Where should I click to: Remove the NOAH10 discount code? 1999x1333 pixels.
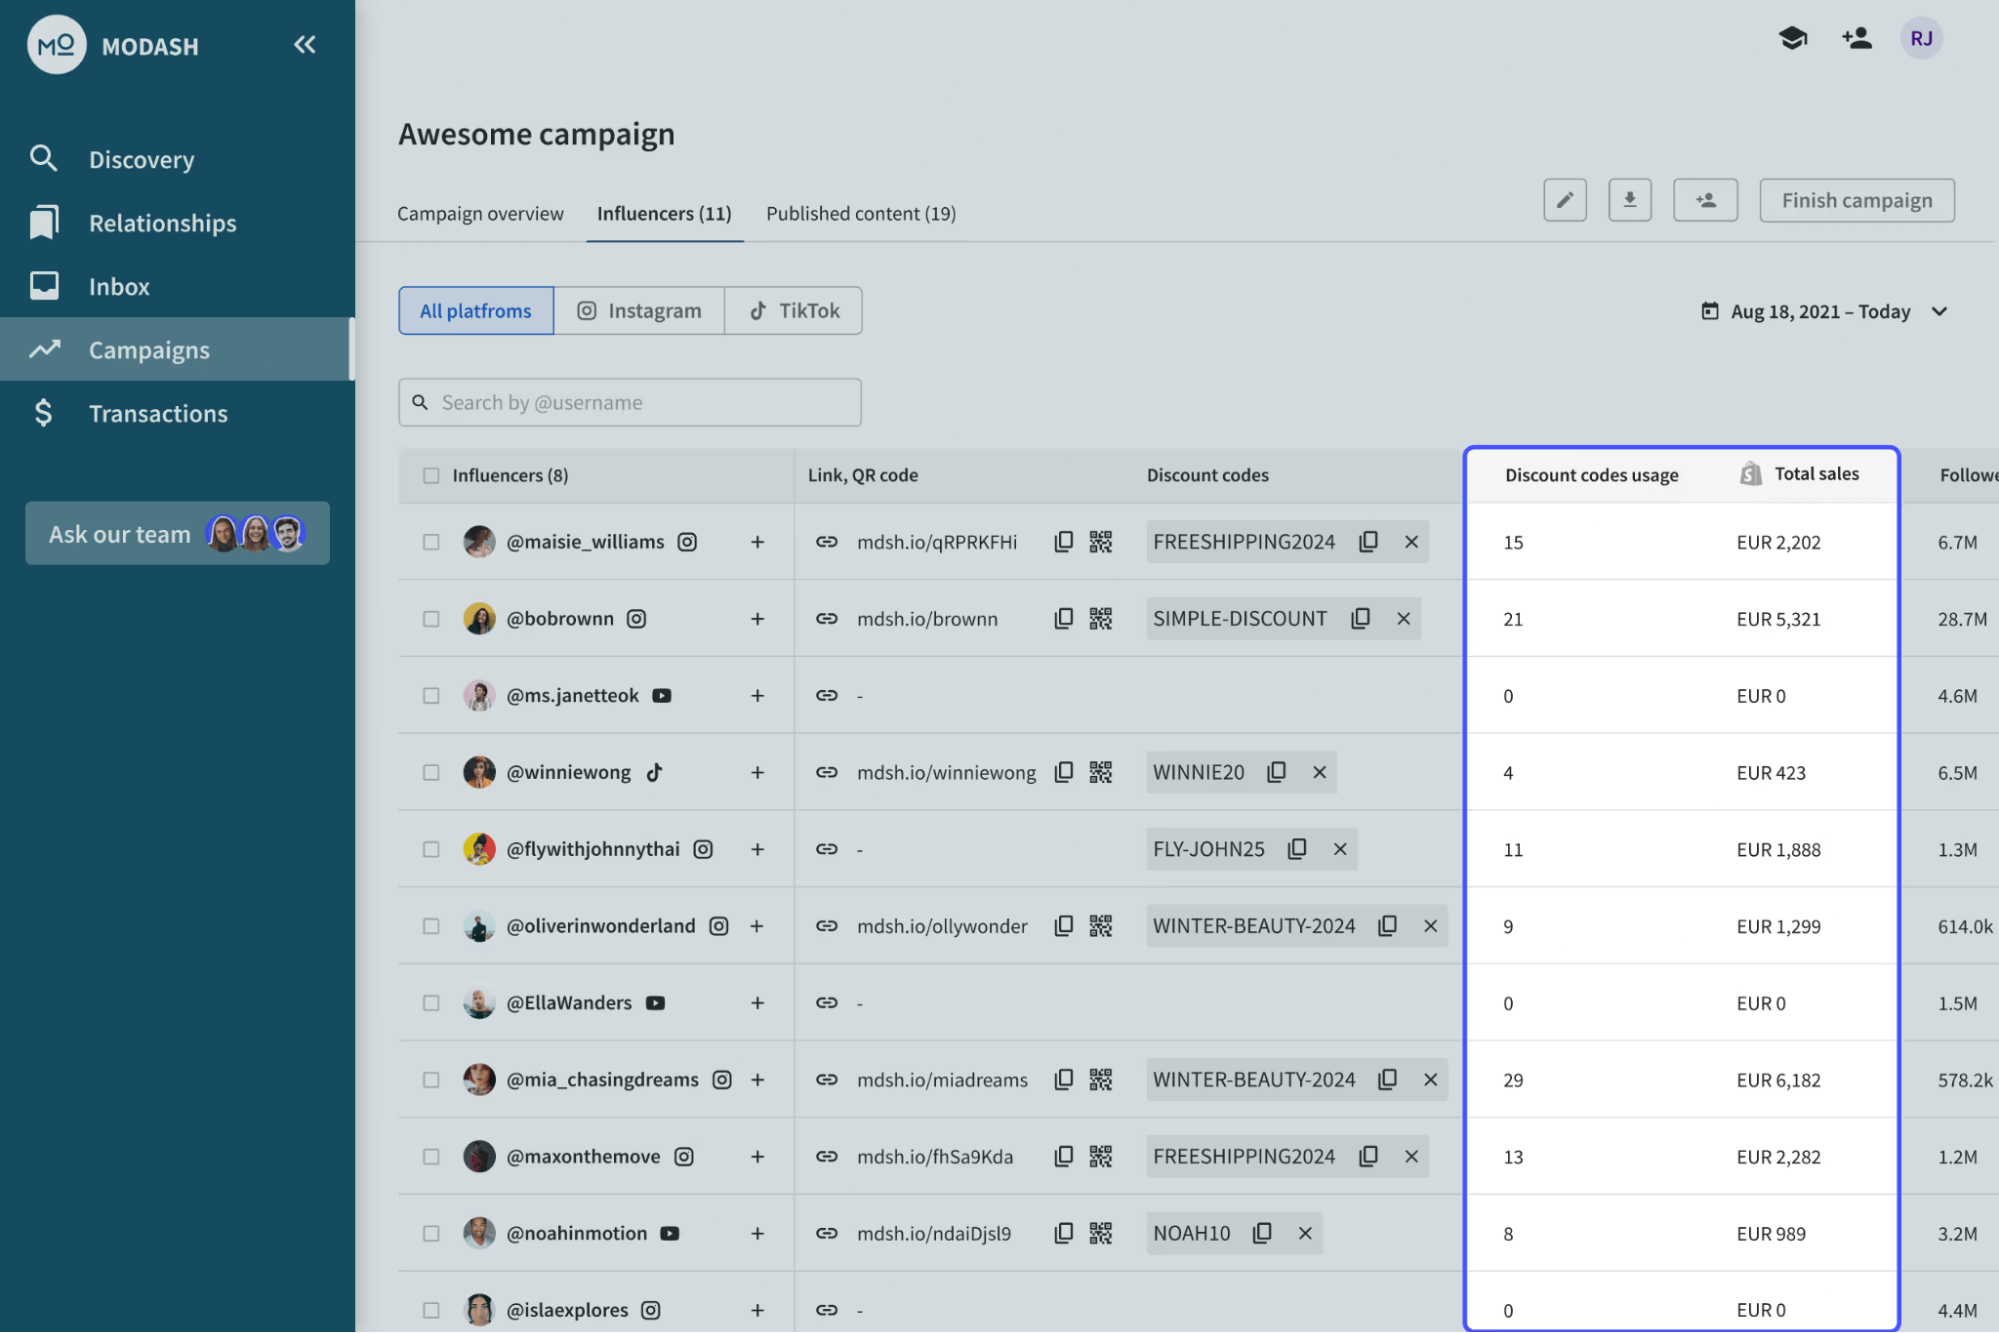[x=1305, y=1233]
